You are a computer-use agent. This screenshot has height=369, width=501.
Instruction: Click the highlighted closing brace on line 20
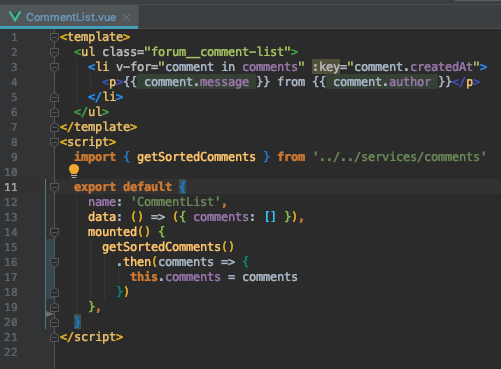pyautogui.click(x=77, y=322)
